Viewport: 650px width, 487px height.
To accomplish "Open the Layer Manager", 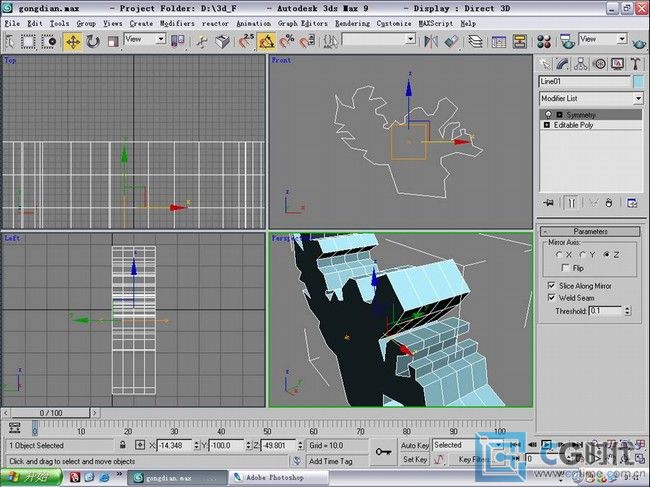I will (475, 41).
